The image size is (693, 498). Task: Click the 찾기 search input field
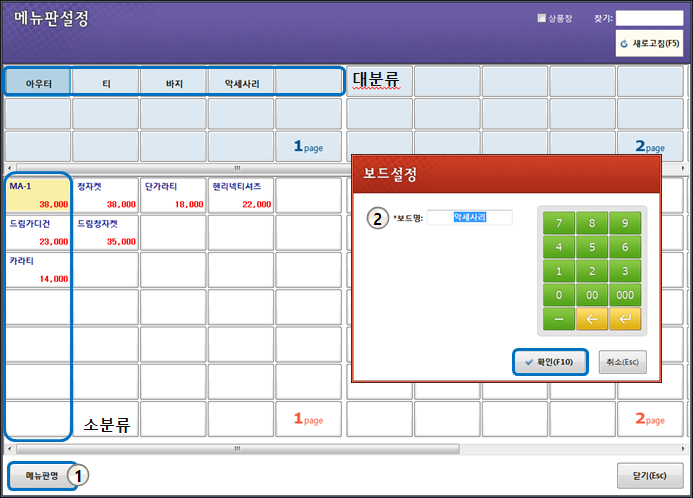click(649, 18)
